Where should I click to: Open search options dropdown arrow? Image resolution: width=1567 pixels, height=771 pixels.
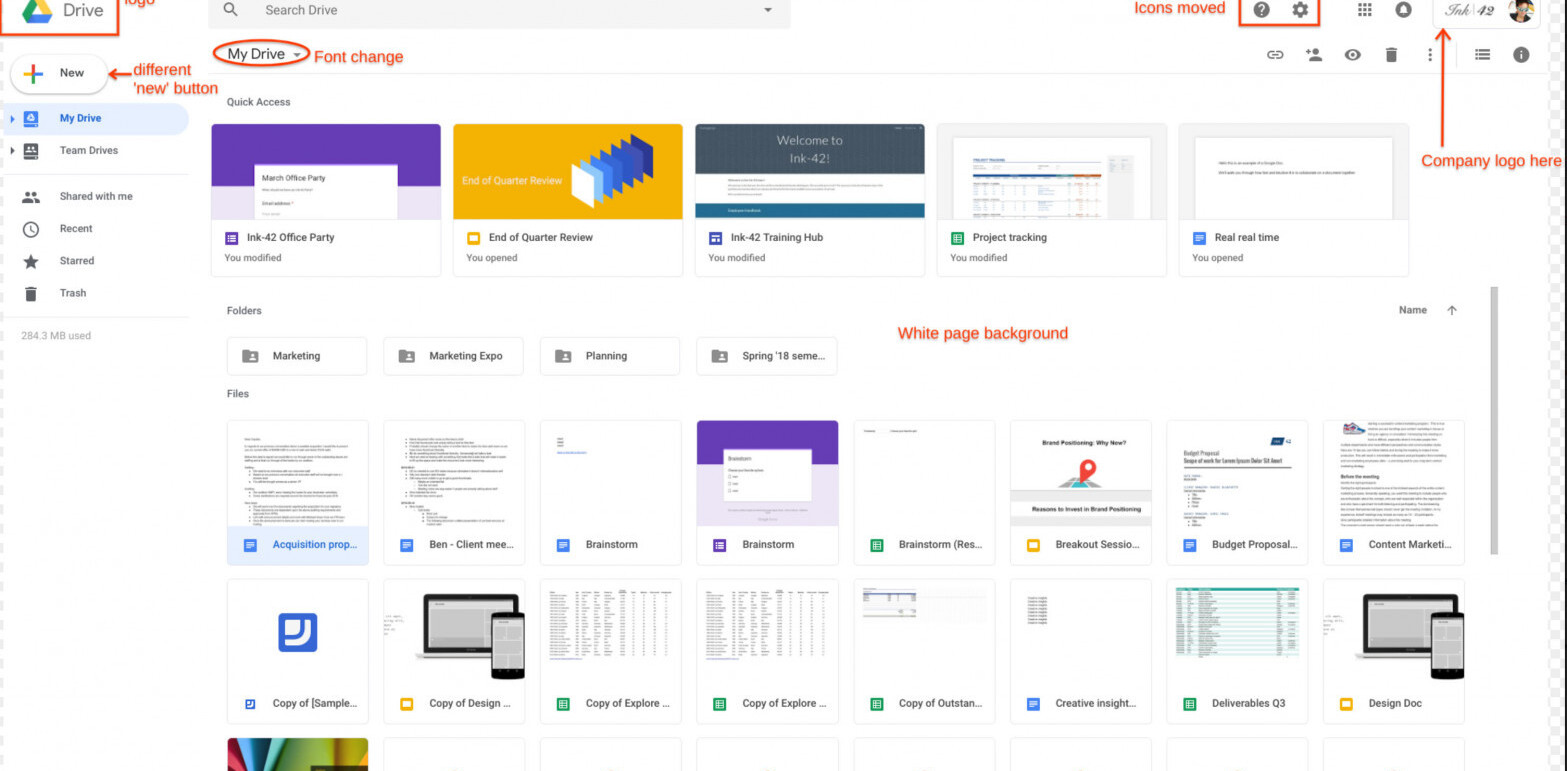767,10
